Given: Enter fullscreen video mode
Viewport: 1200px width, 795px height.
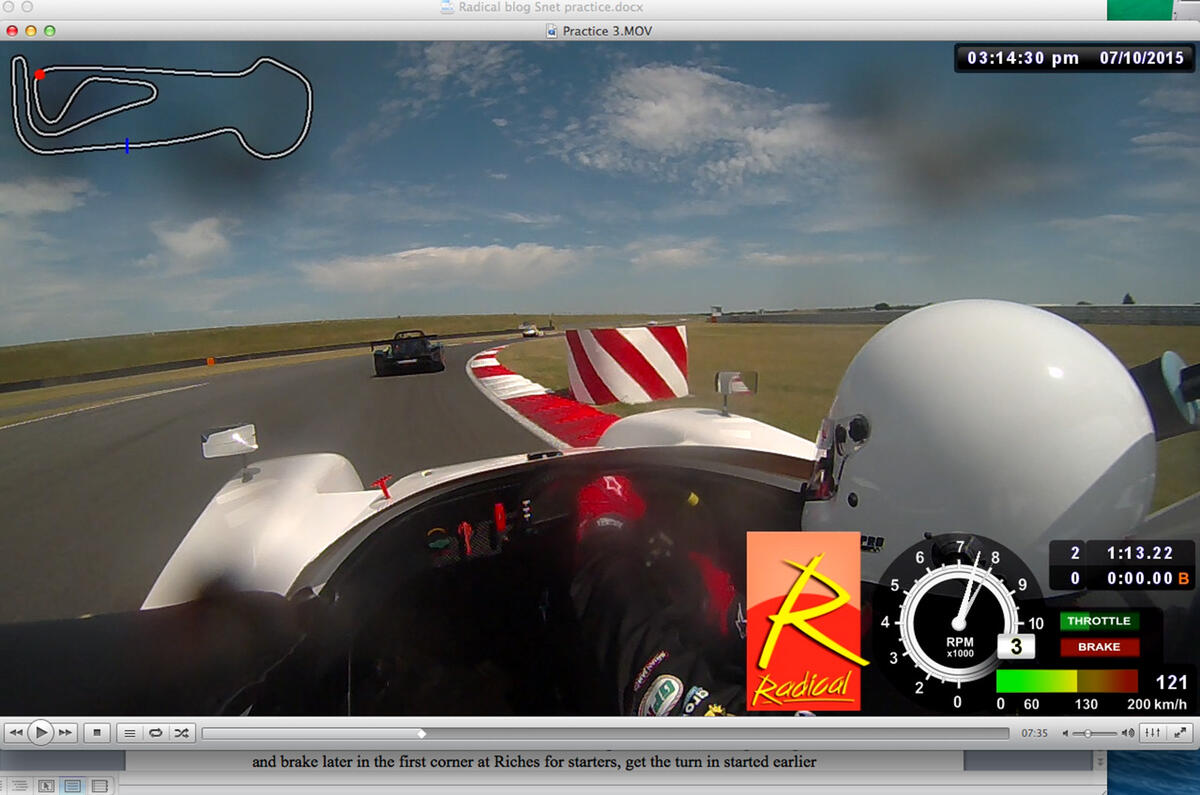Looking at the screenshot, I should (x=1179, y=733).
